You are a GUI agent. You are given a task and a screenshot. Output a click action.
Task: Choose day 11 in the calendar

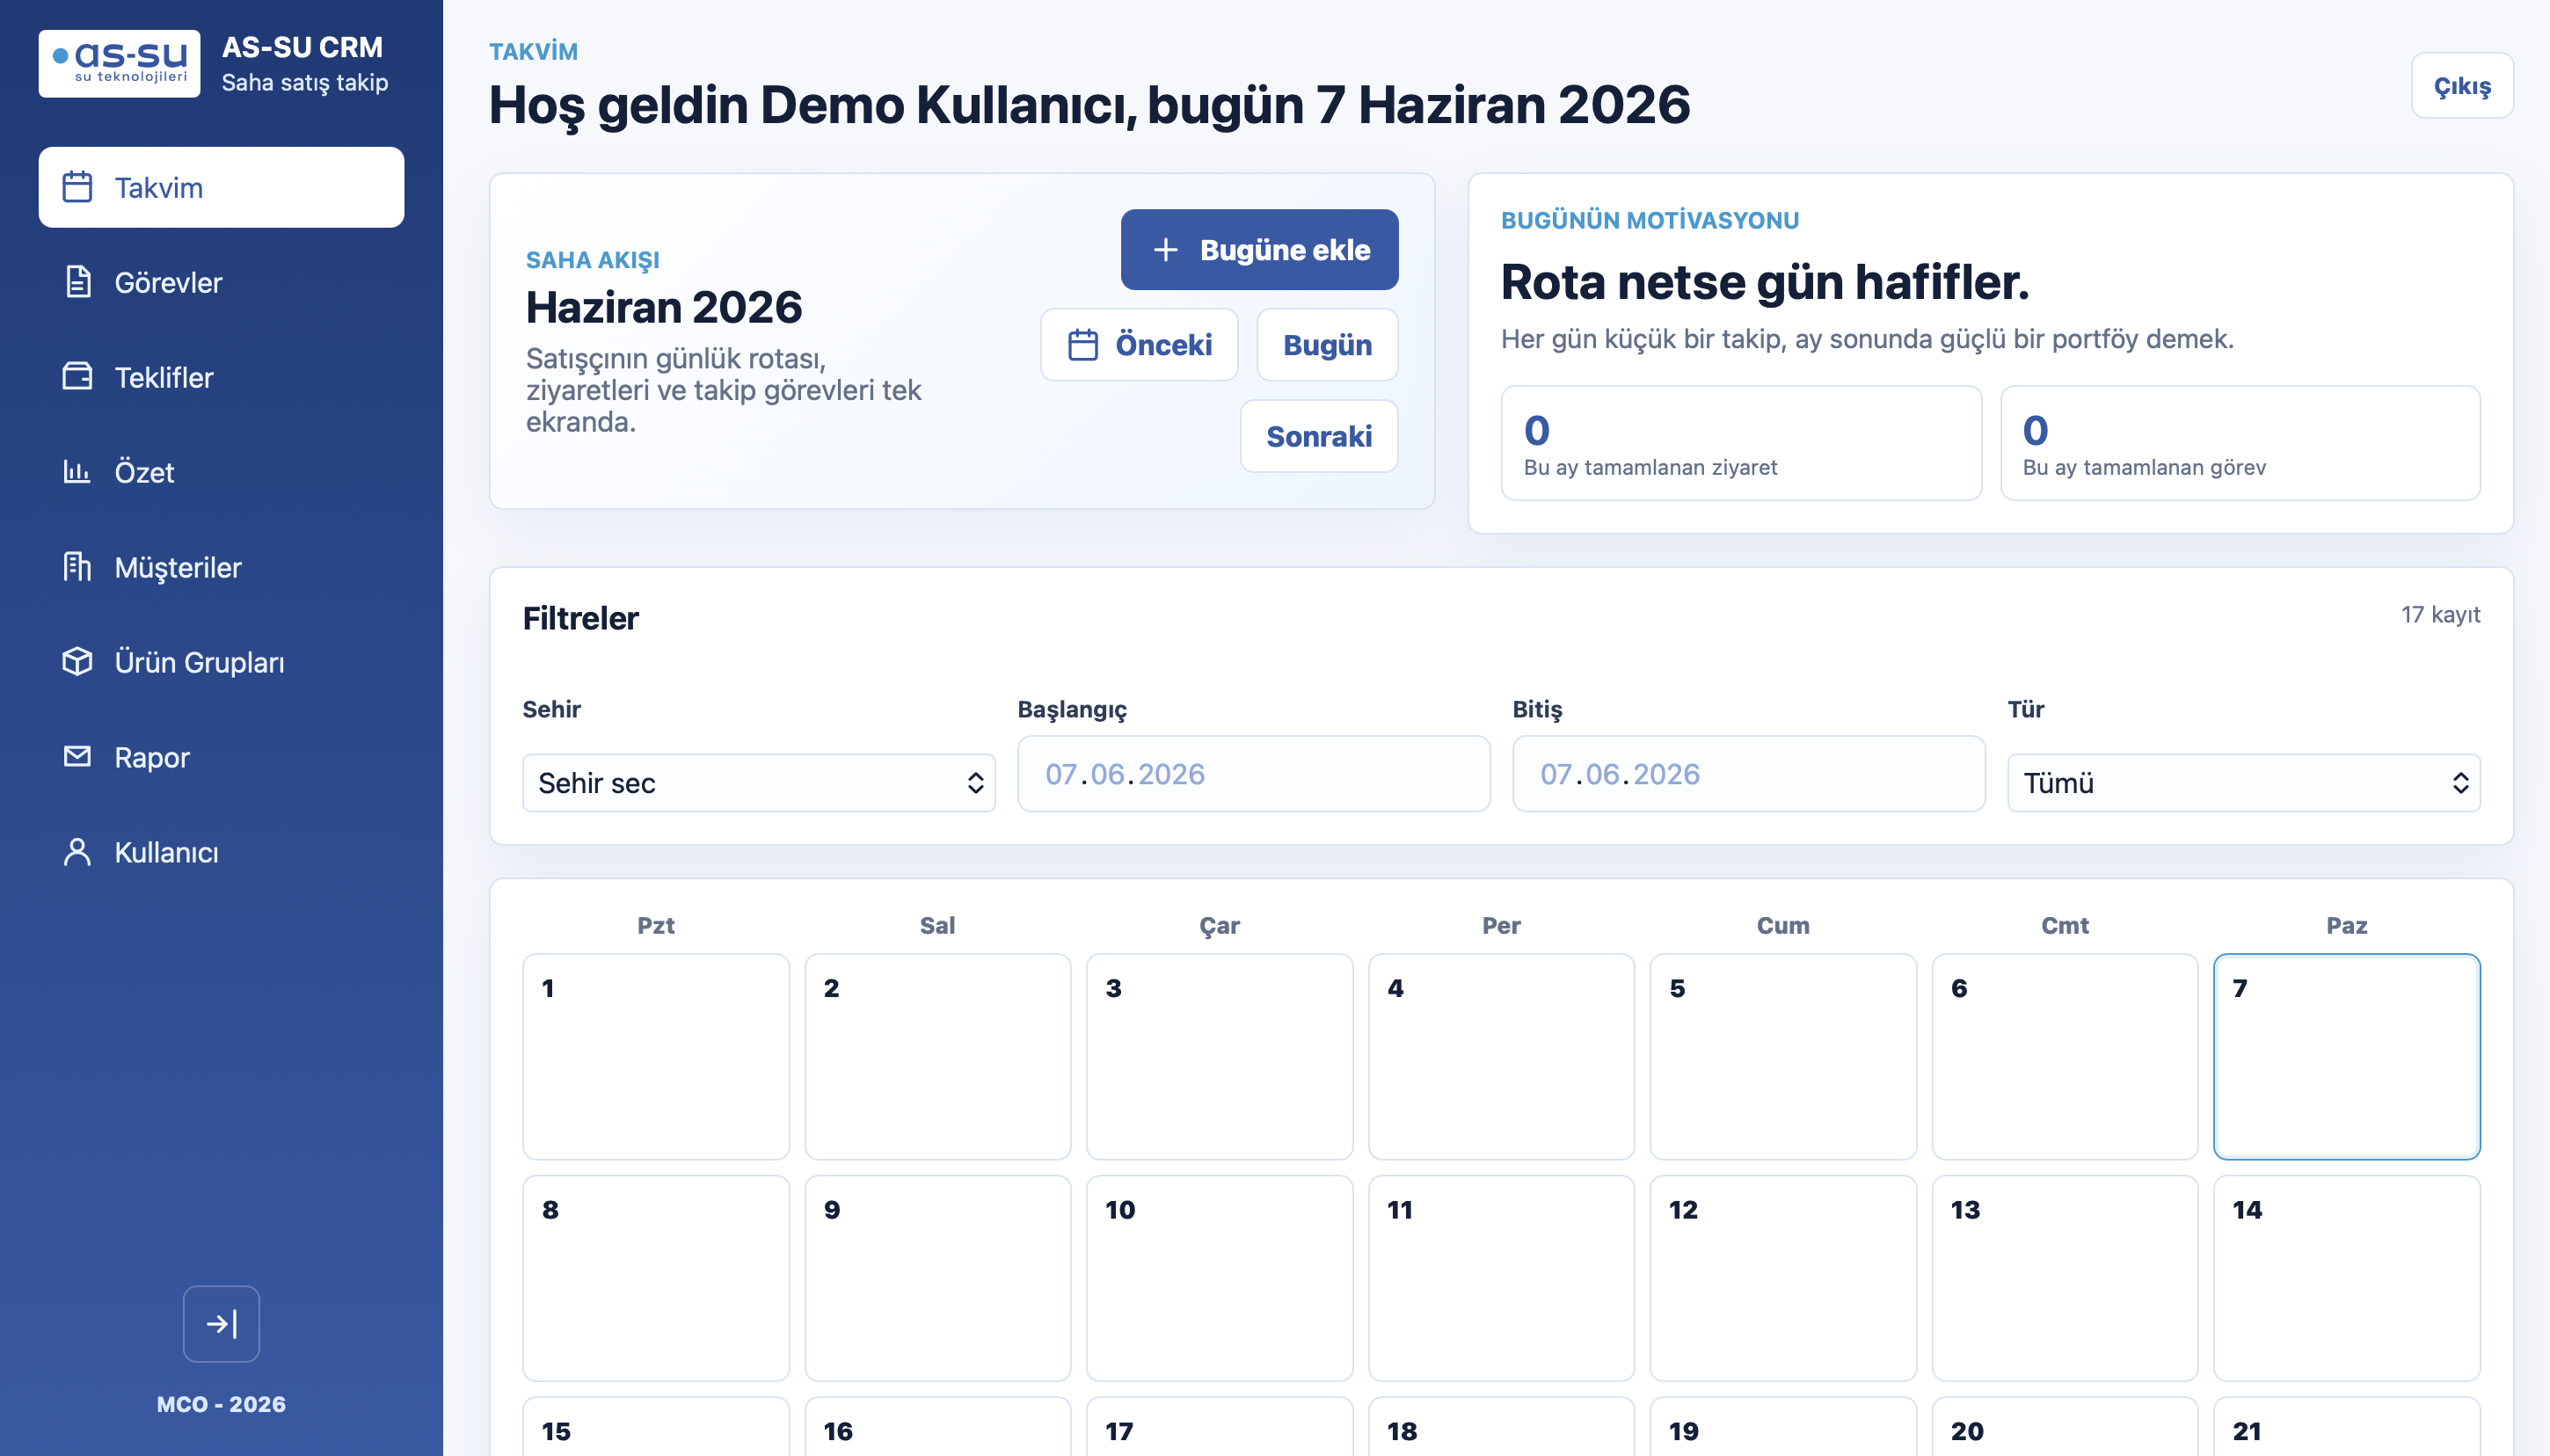(1501, 1278)
